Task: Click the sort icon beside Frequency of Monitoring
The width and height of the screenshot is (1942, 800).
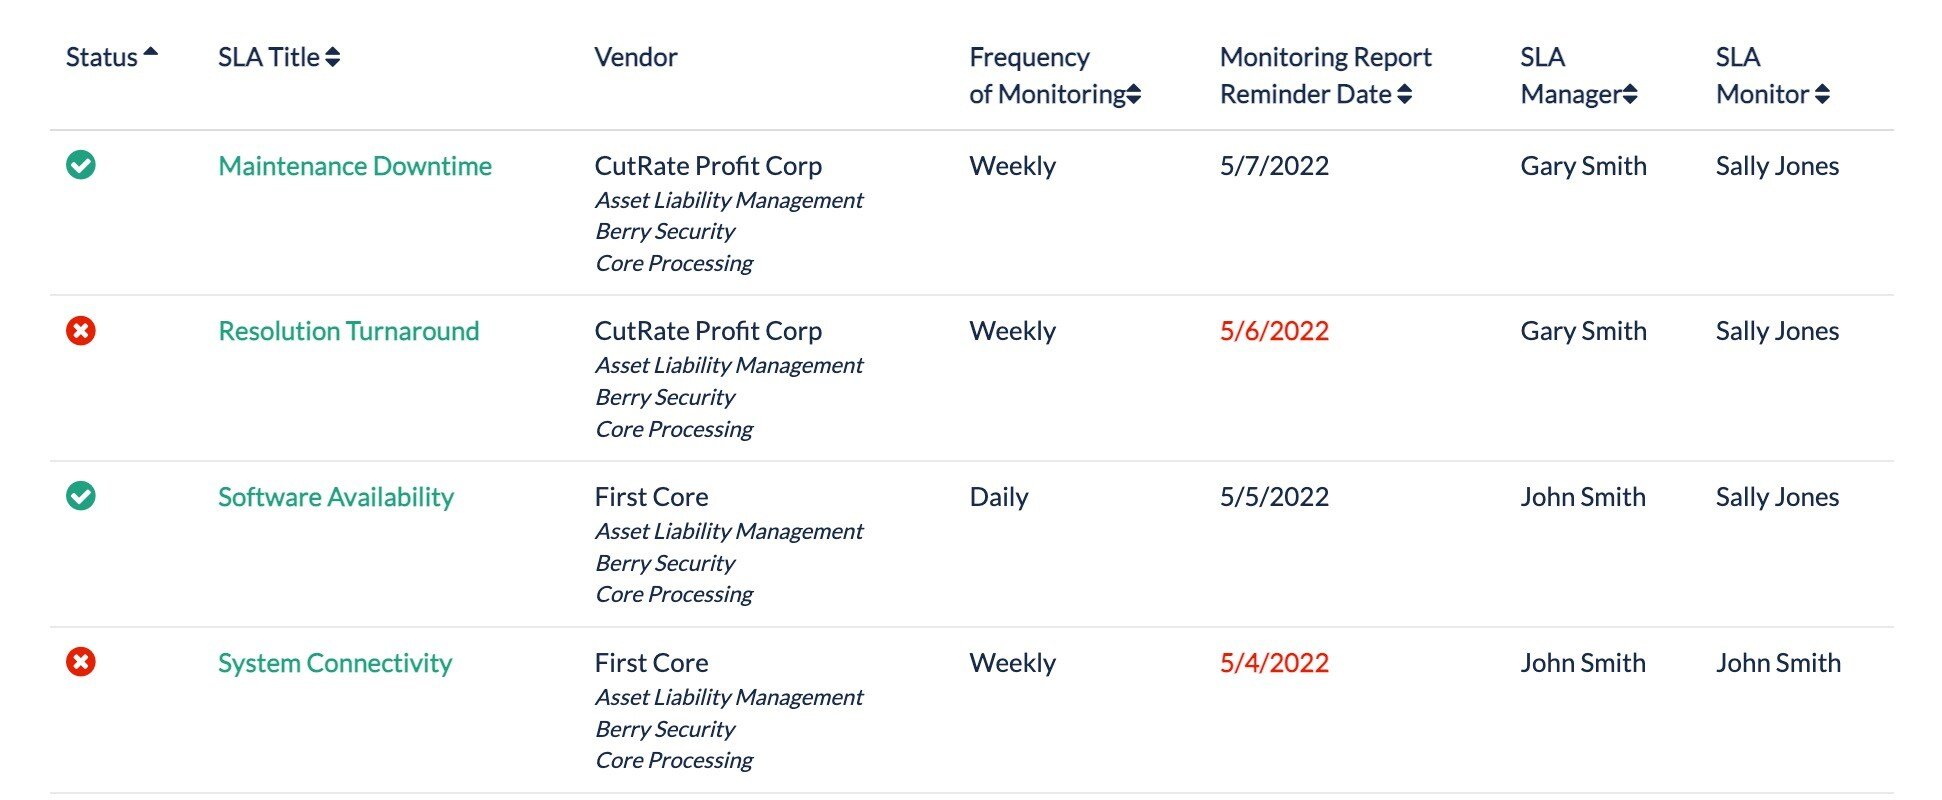Action: click(x=1132, y=95)
